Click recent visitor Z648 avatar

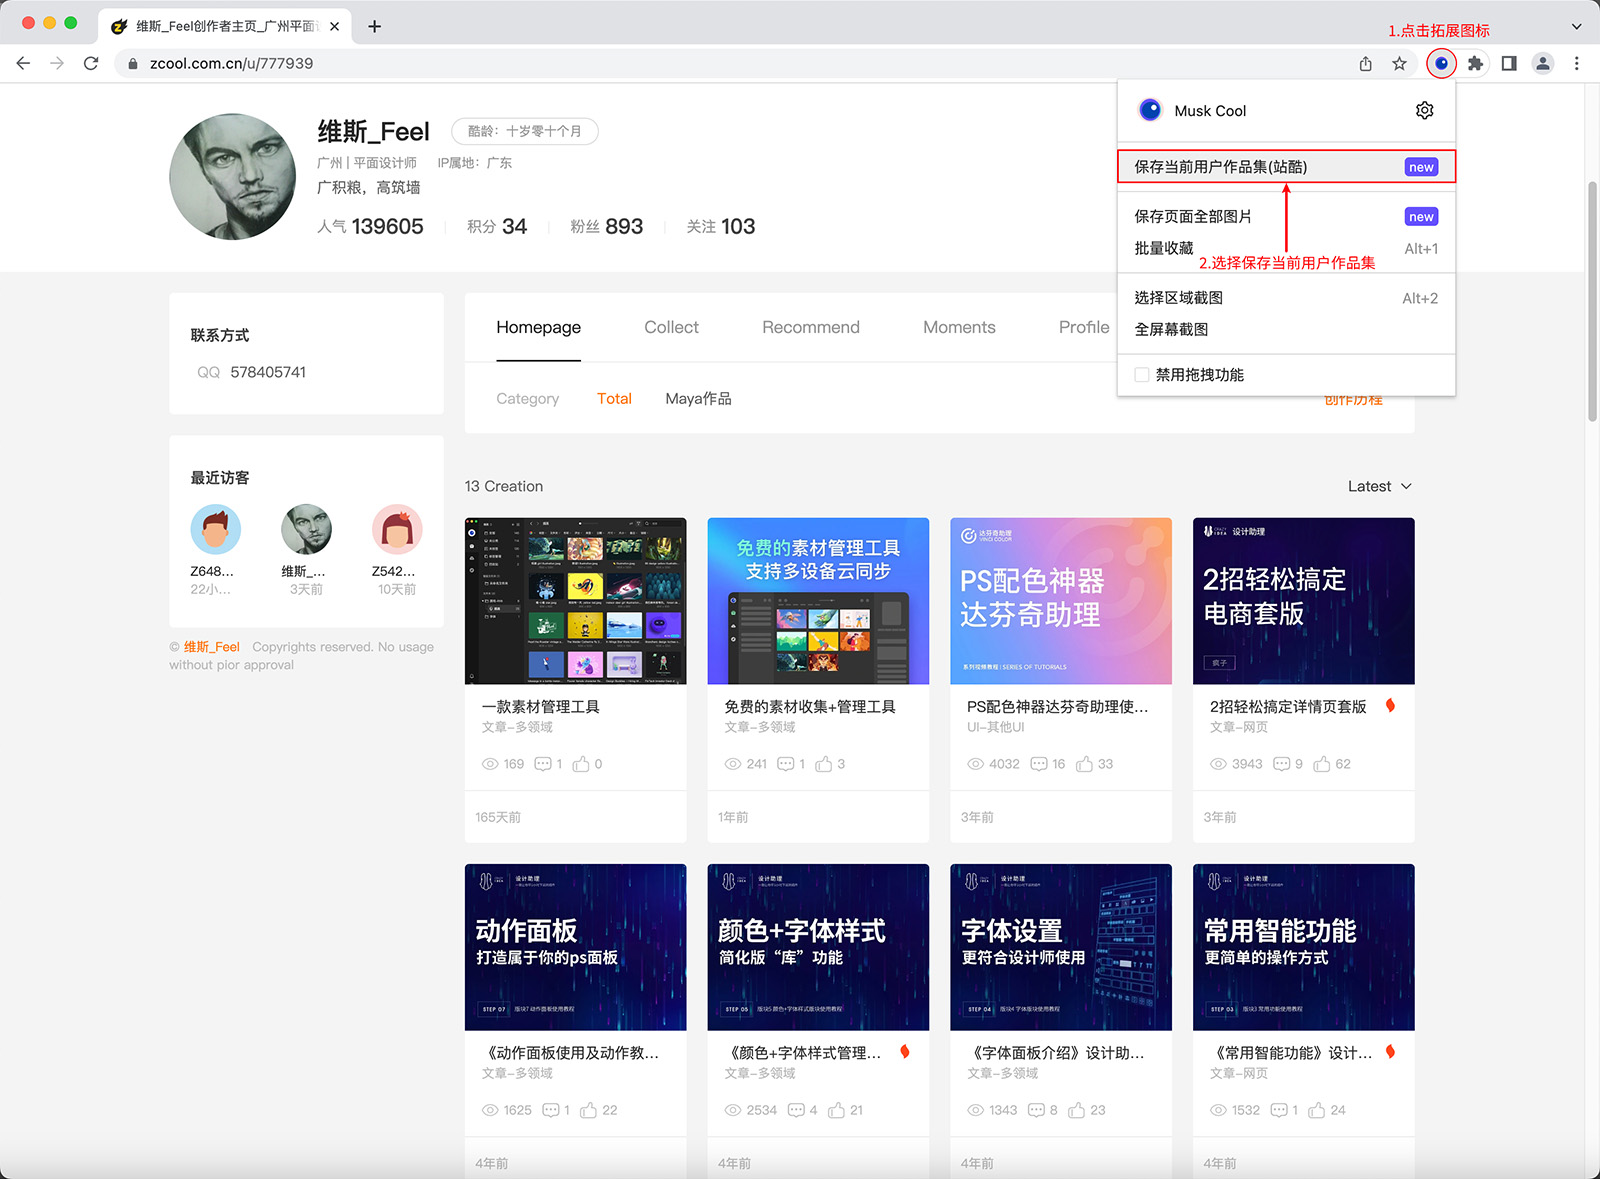point(215,529)
